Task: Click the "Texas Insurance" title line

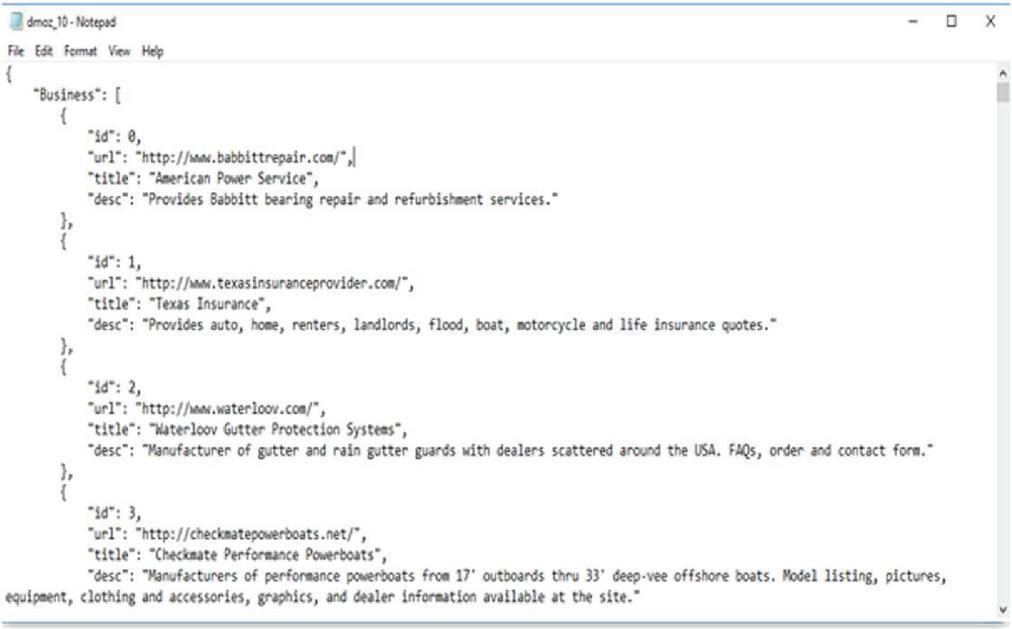Action: [179, 304]
